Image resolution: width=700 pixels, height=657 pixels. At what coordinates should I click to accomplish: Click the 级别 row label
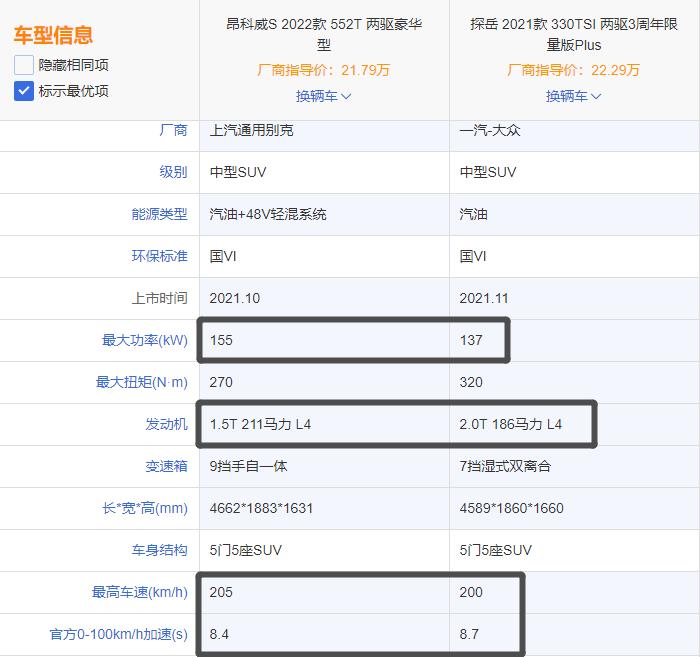click(173, 172)
